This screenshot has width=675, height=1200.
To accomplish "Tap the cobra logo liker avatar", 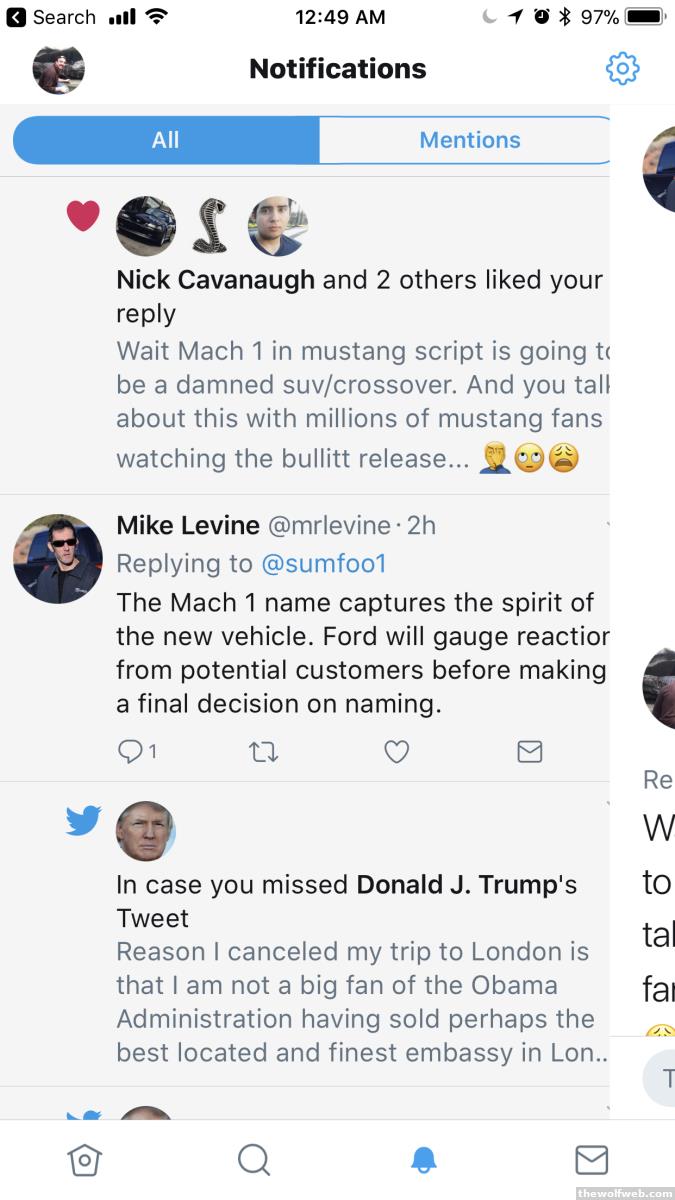I will [212, 226].
